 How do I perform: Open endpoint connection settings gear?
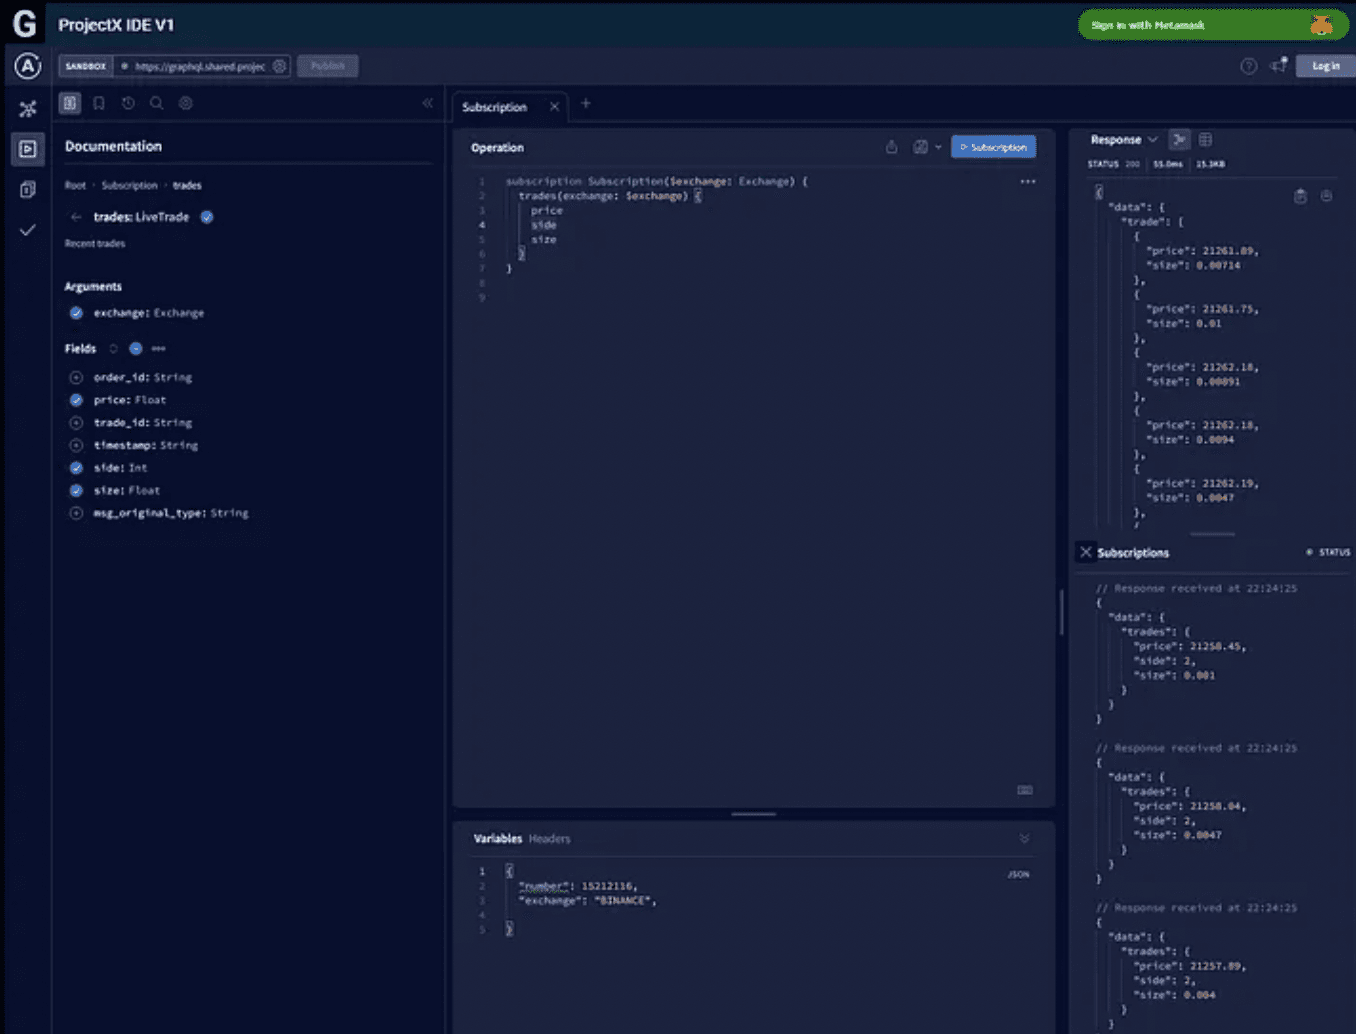280,66
